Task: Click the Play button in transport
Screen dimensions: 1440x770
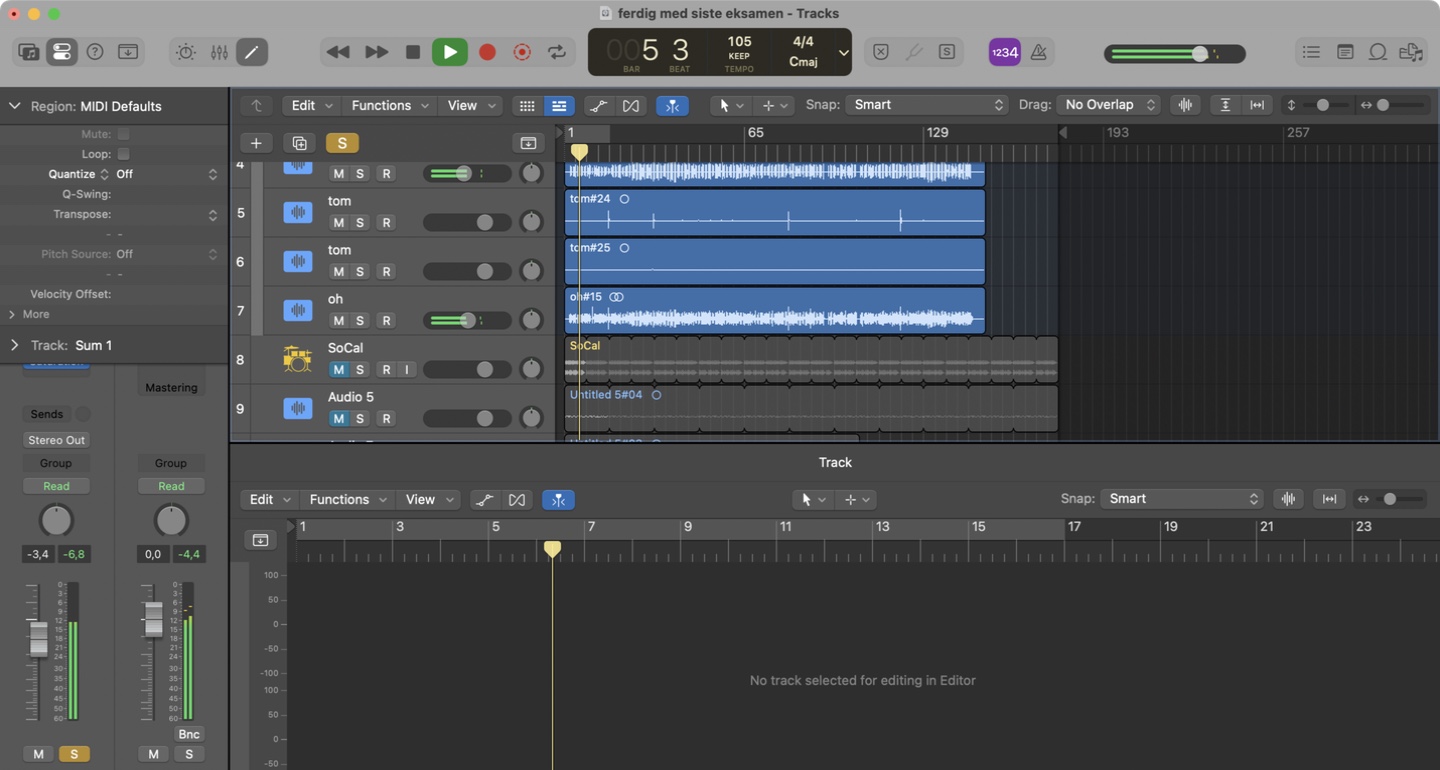Action: [450, 52]
